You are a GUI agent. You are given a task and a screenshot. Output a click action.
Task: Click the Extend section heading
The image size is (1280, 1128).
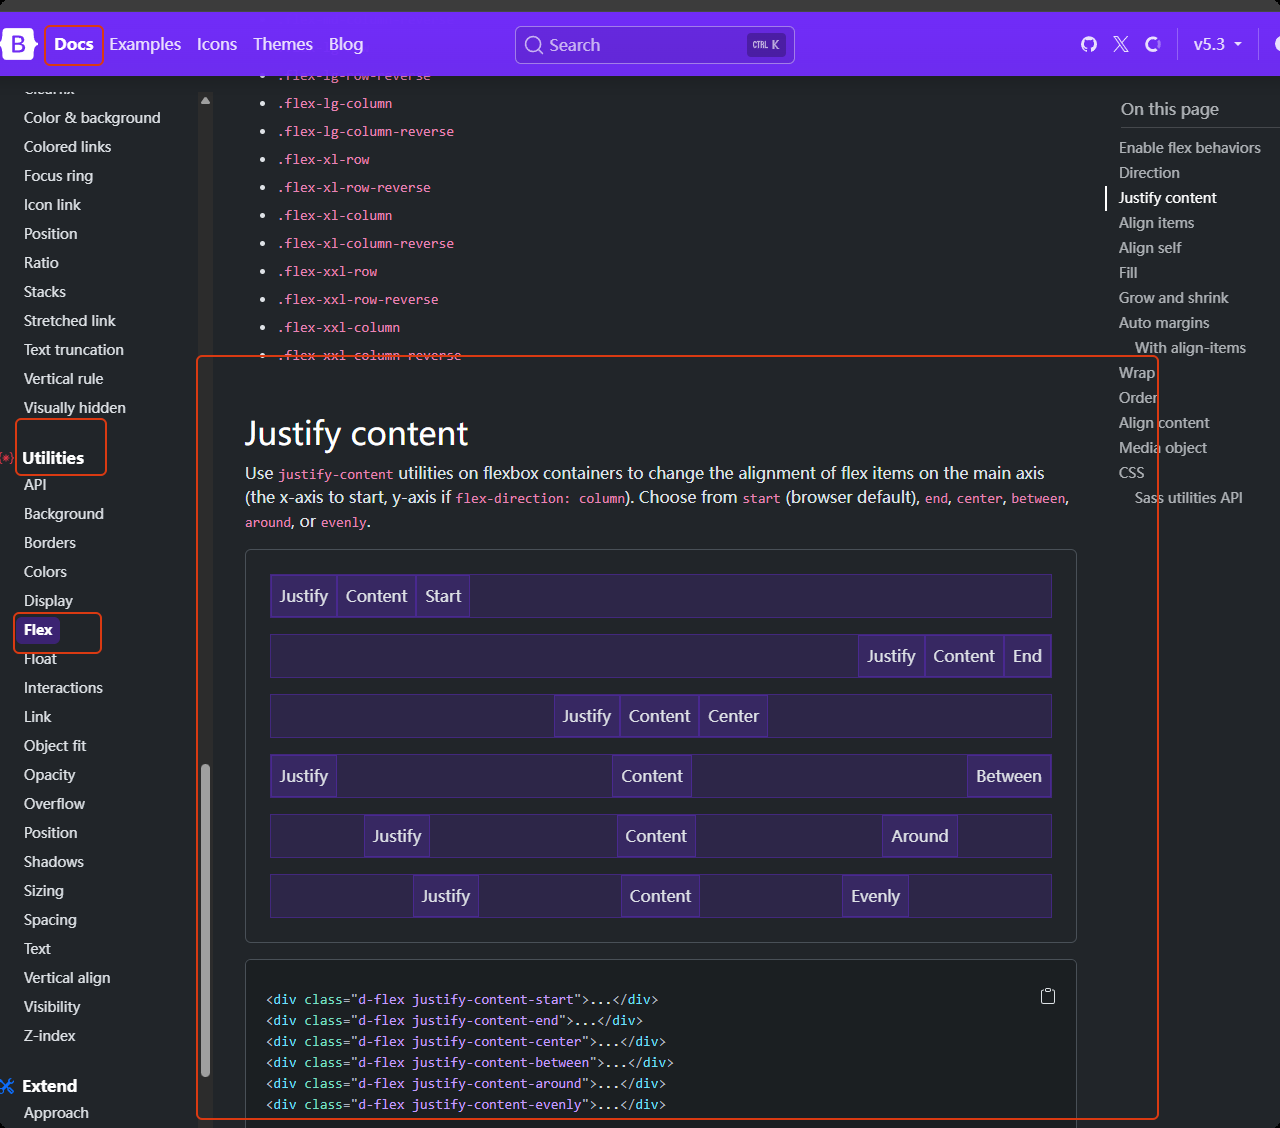[49, 1086]
